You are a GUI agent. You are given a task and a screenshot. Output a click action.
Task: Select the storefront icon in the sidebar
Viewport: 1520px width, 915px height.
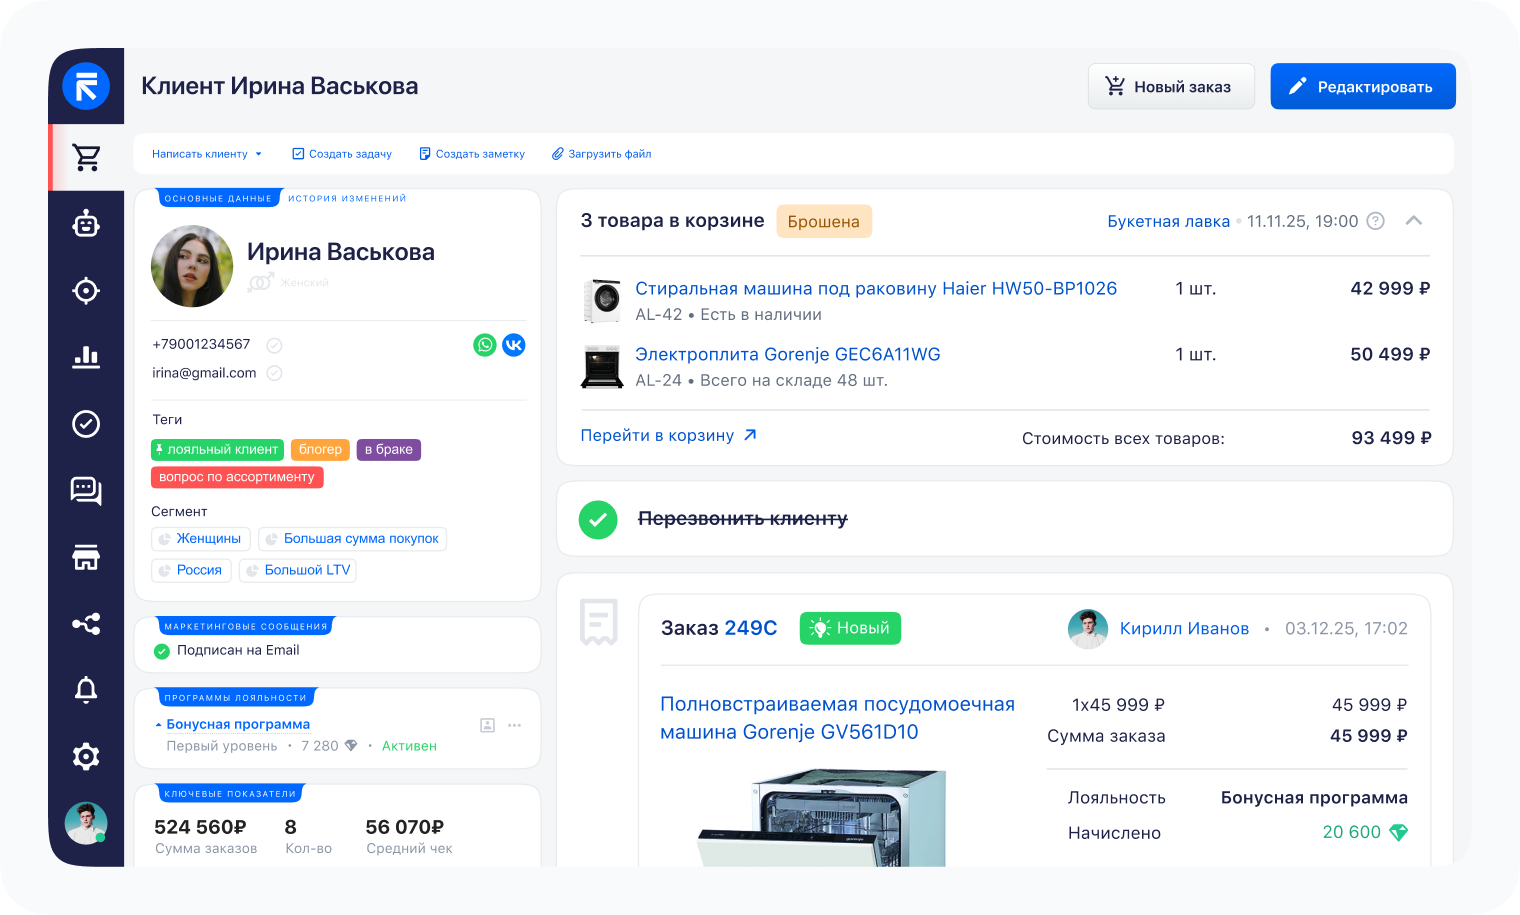[x=86, y=557]
